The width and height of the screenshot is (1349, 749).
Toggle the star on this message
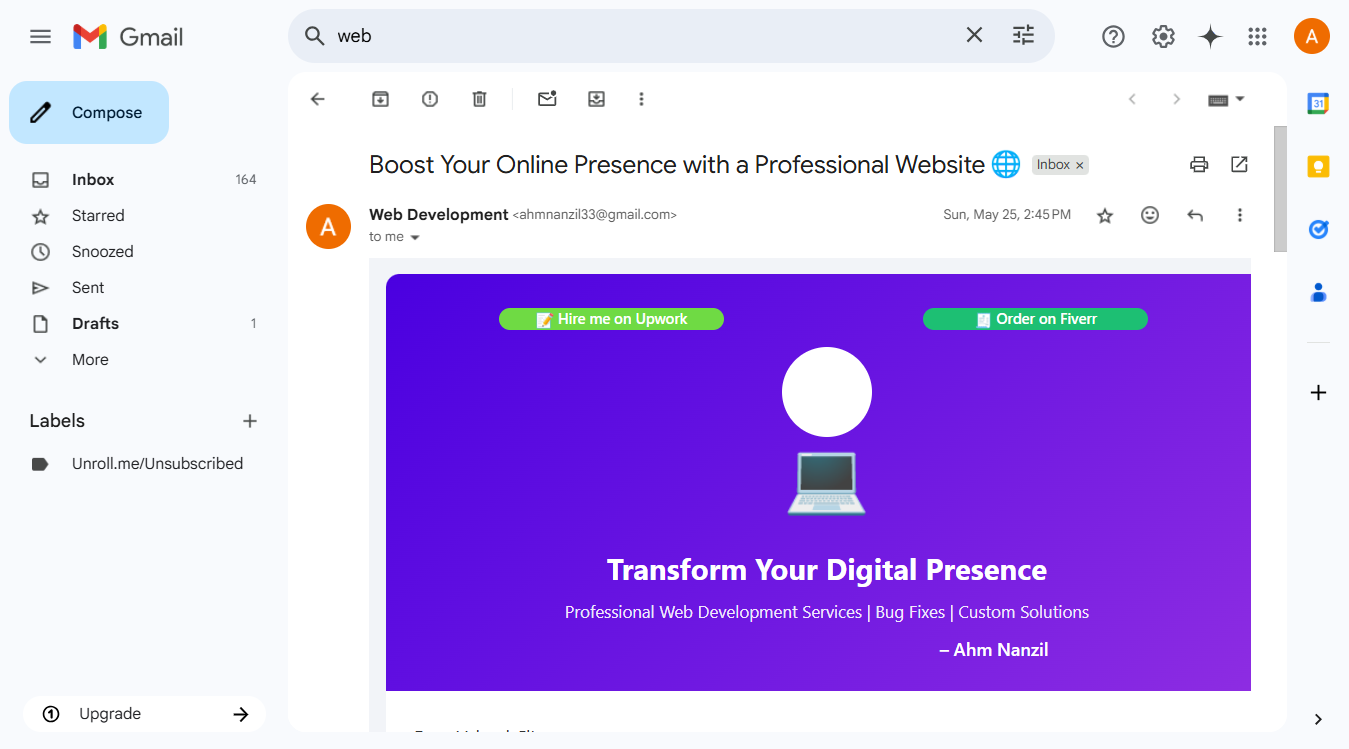[1105, 215]
